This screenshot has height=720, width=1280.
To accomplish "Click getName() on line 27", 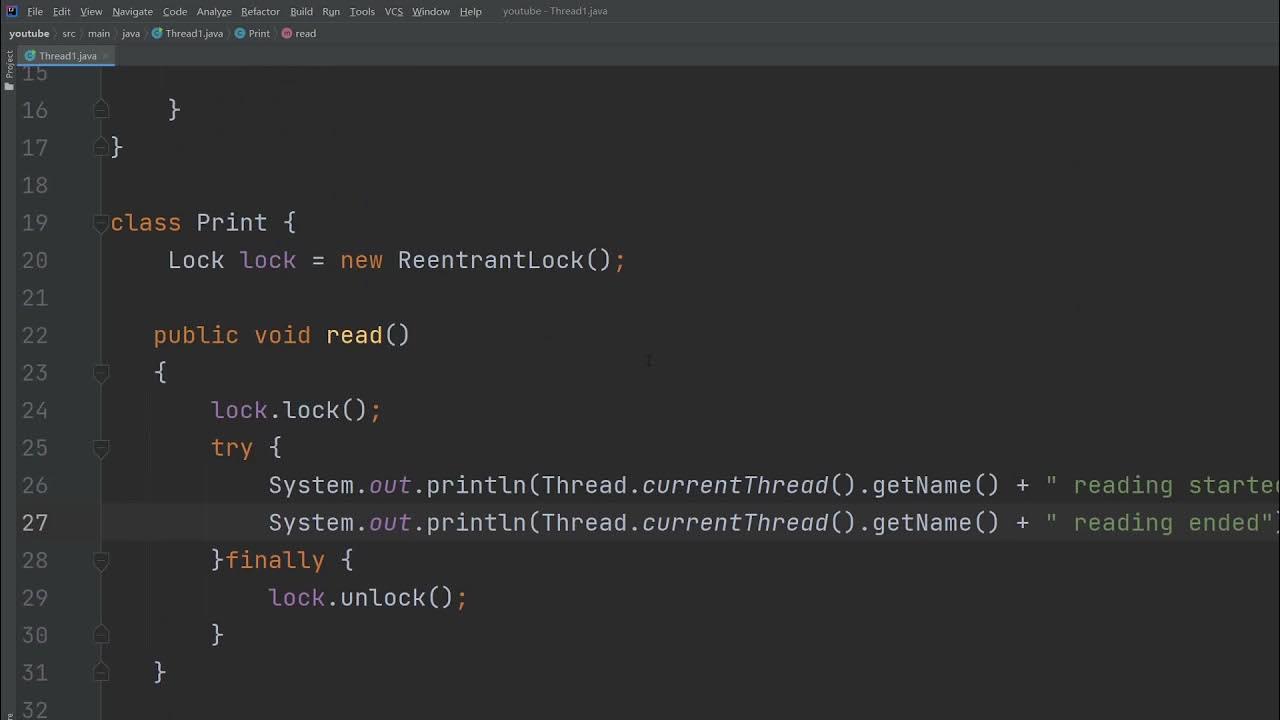I will pos(936,522).
